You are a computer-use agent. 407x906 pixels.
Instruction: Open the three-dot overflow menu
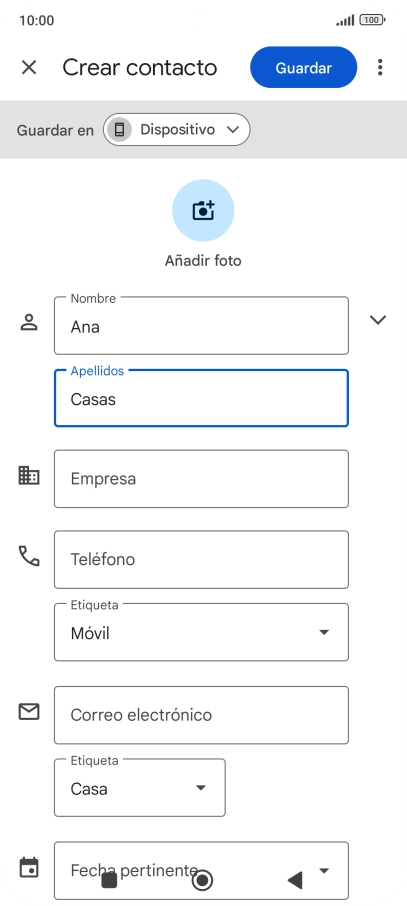(x=380, y=68)
